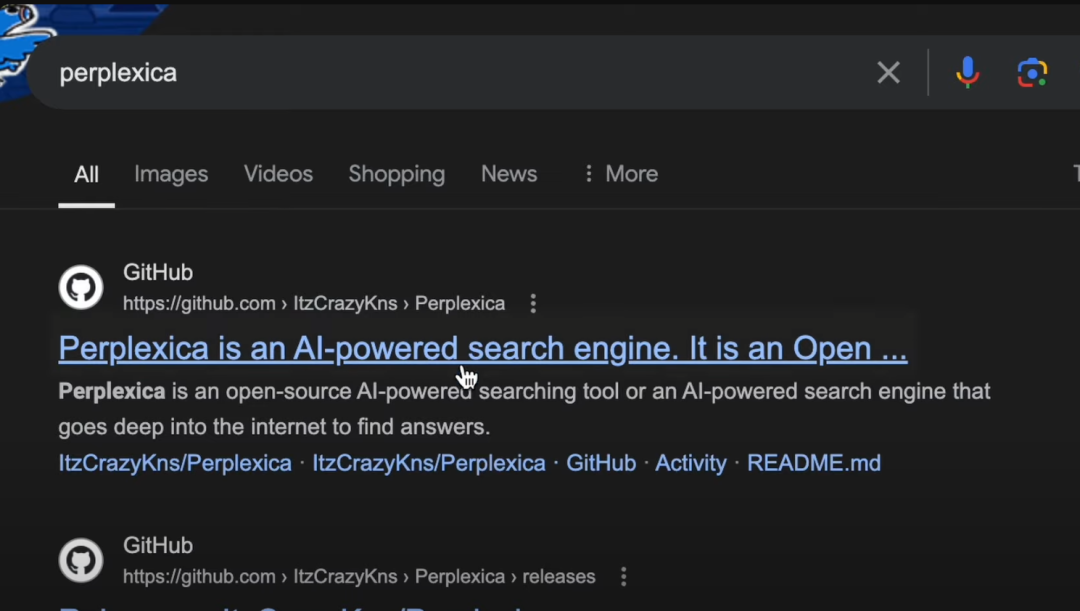
Task: Open the Shopping results tab
Action: coord(396,174)
